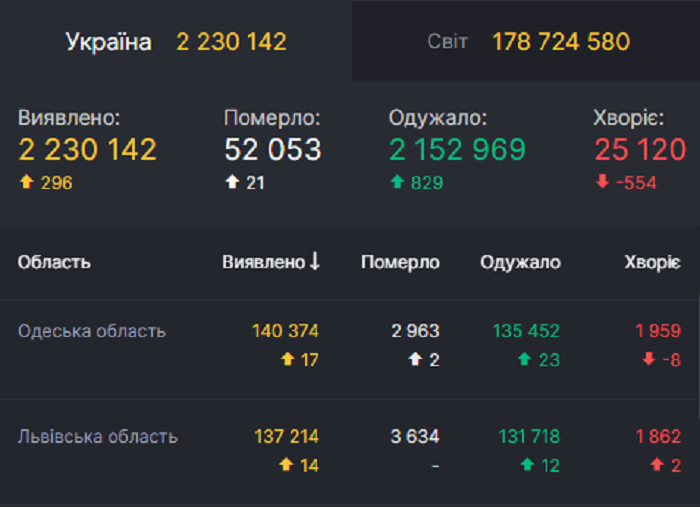Click white up arrow beside Odesa's 2 deaths
Screen dimensions: 700x507
(x=415, y=359)
